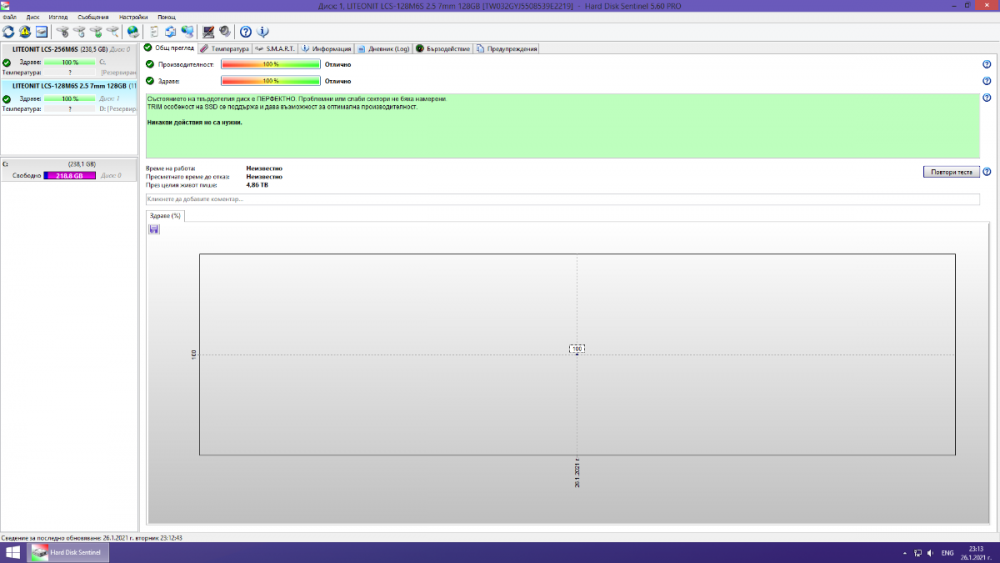Click the save icon above the graph
The height and width of the screenshot is (563, 1000).
(154, 229)
